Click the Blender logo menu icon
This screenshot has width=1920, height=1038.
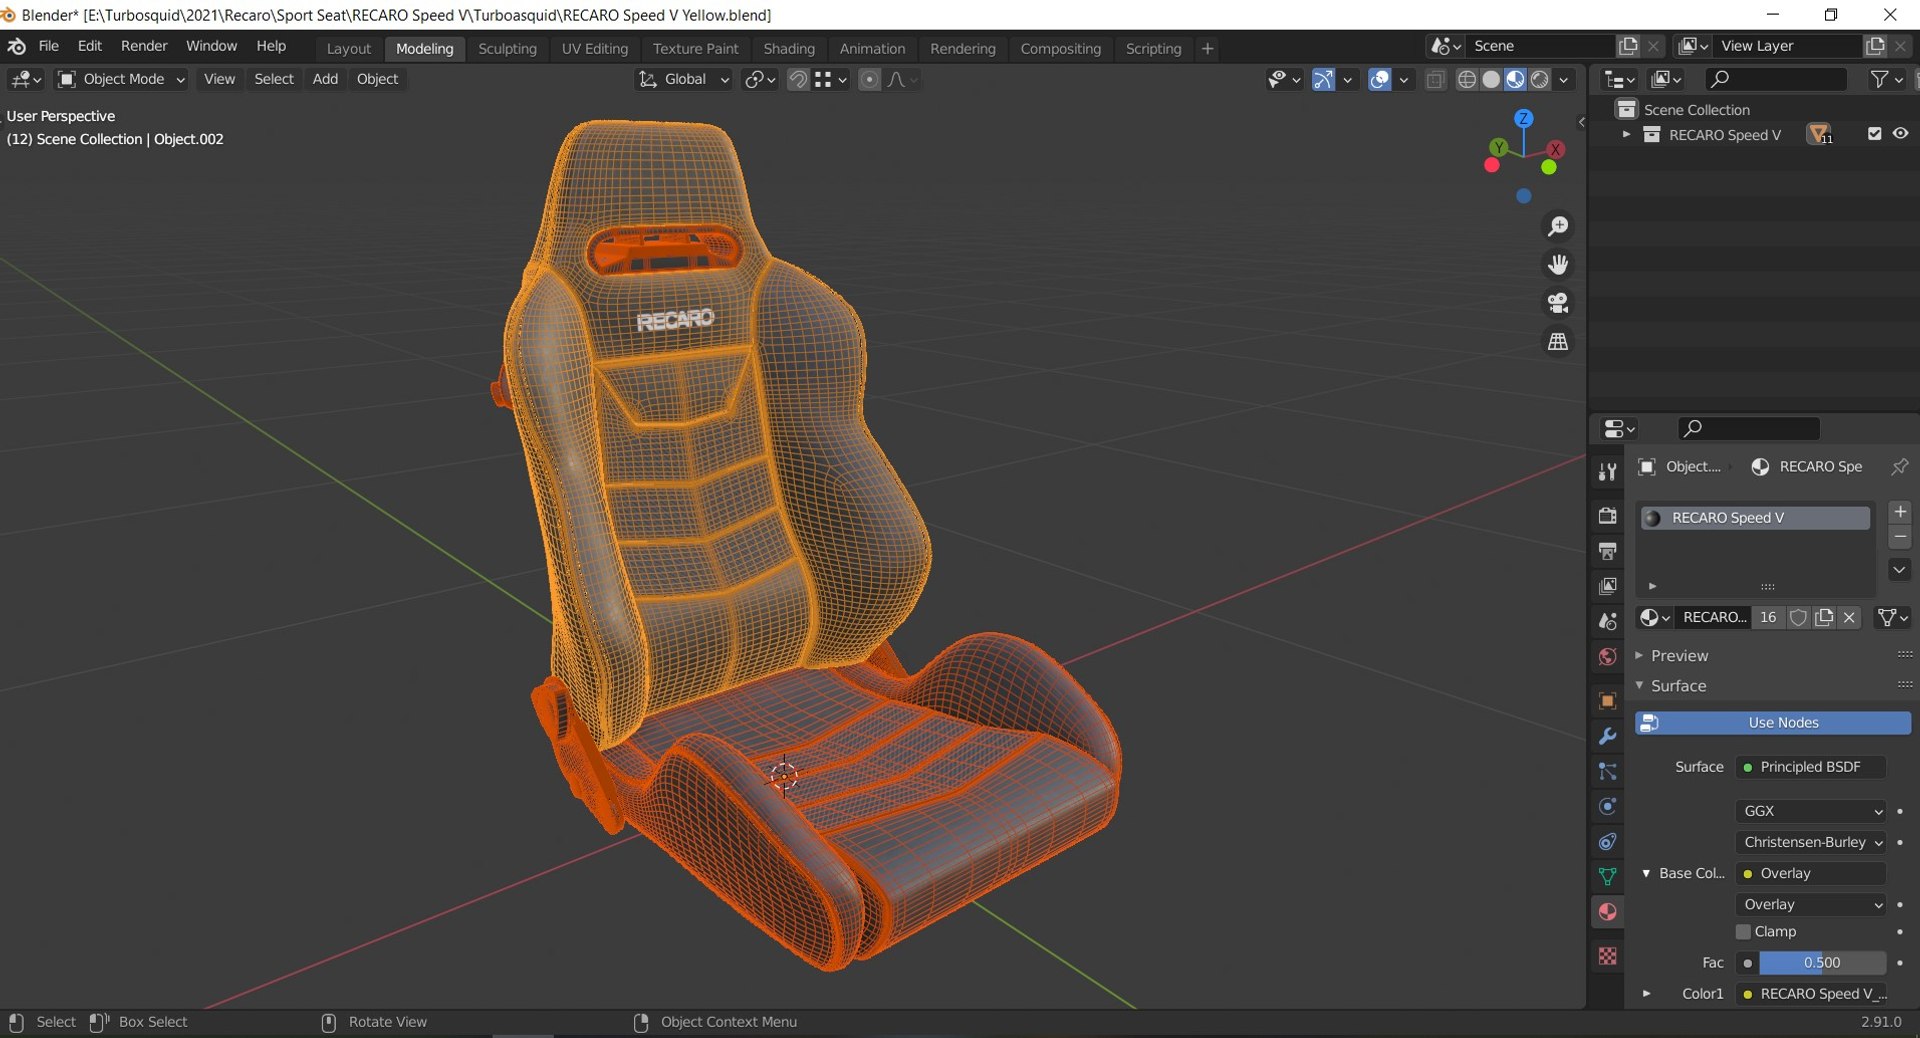[16, 46]
